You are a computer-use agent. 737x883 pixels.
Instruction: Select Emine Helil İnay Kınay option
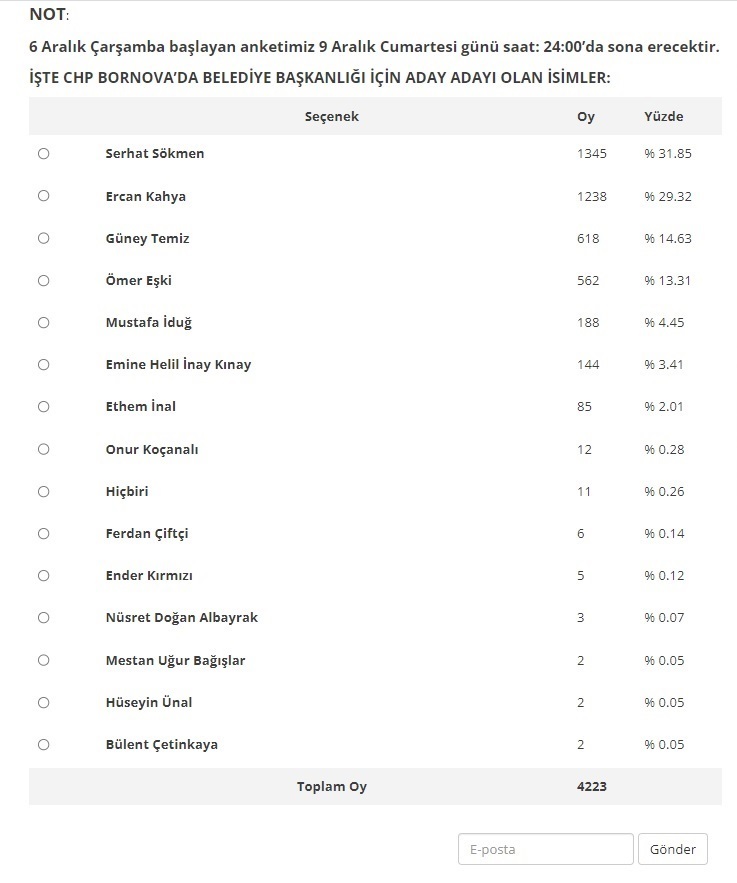pos(43,365)
